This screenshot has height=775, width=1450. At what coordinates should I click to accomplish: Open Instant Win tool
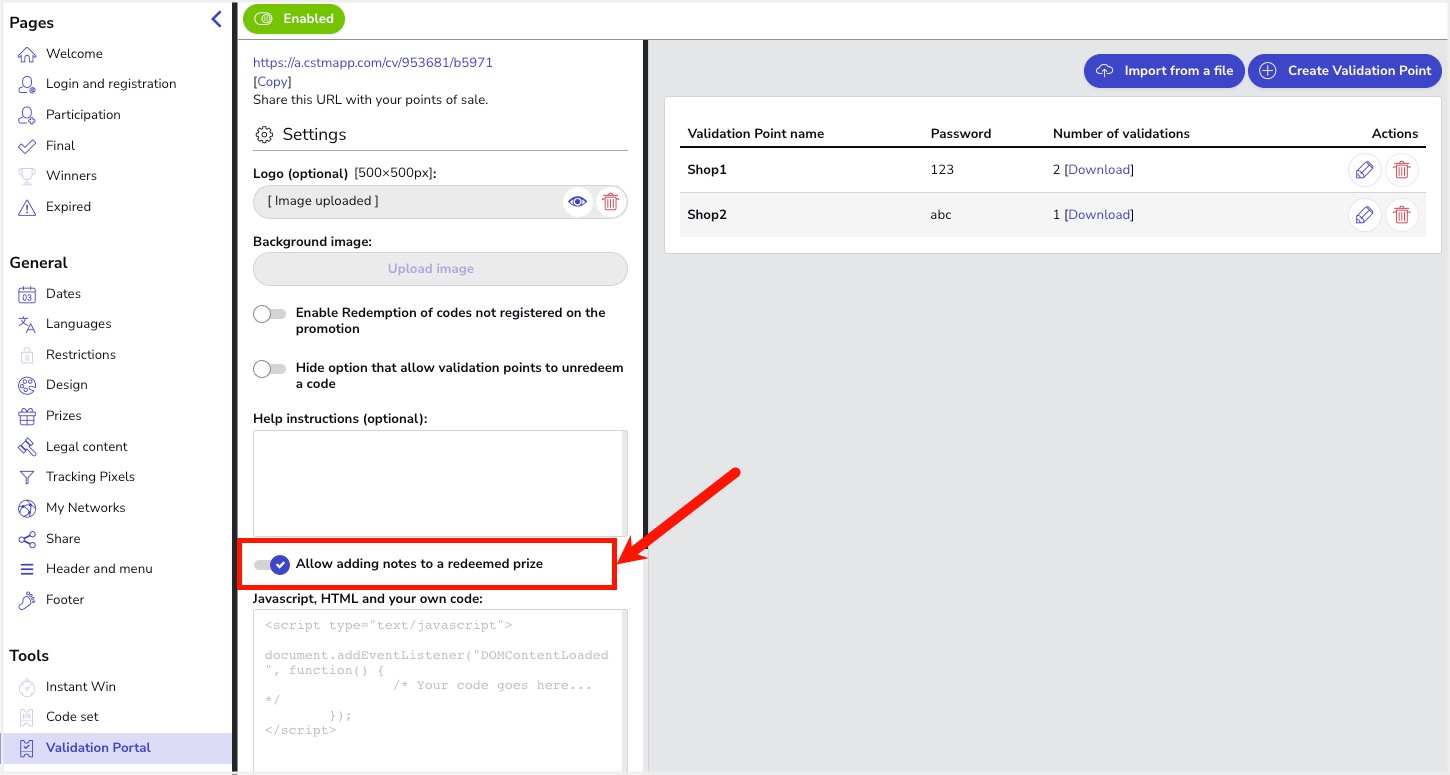pyautogui.click(x=81, y=687)
